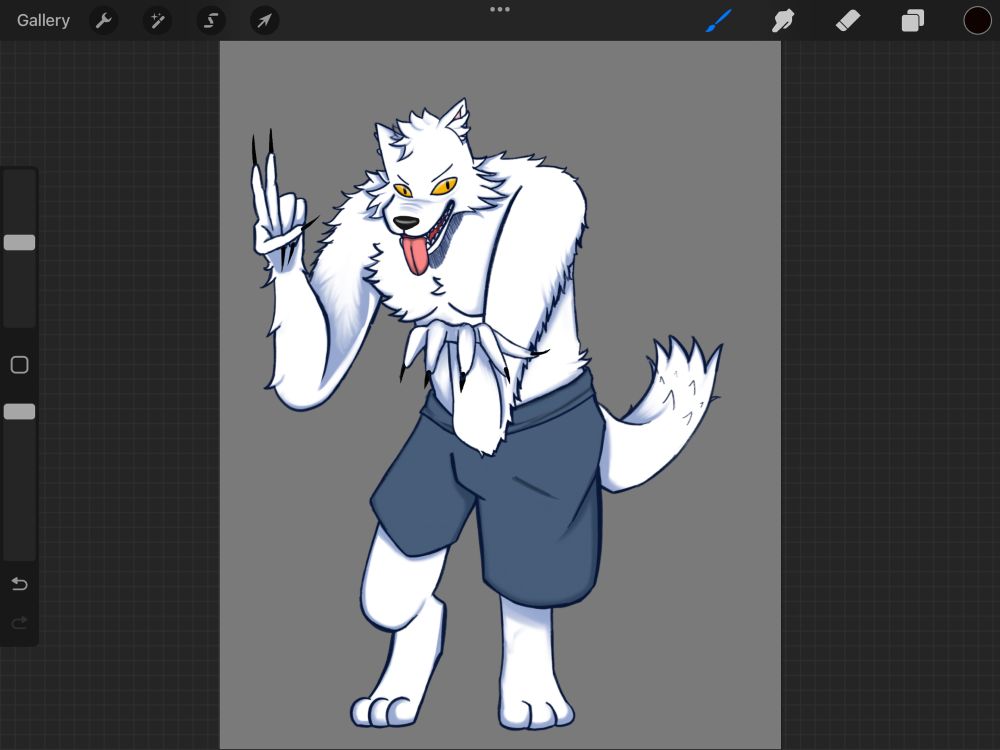Activate the Transform arrow tool
1000x750 pixels.
click(264, 21)
